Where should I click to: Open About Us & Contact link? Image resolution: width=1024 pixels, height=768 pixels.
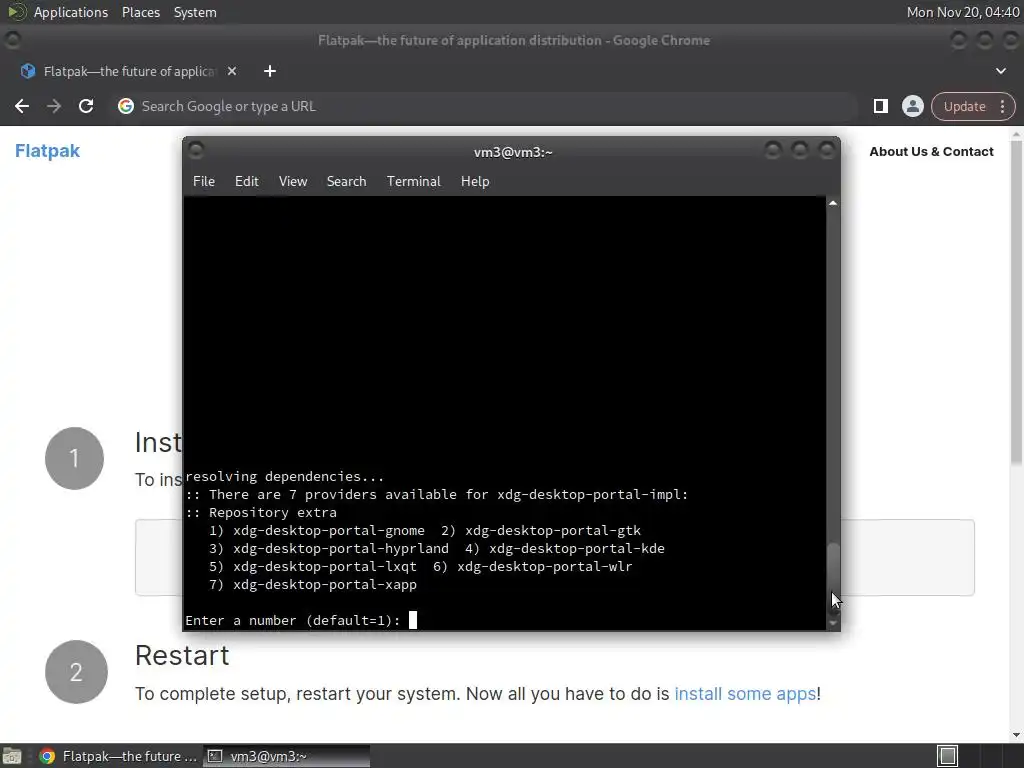[931, 152]
